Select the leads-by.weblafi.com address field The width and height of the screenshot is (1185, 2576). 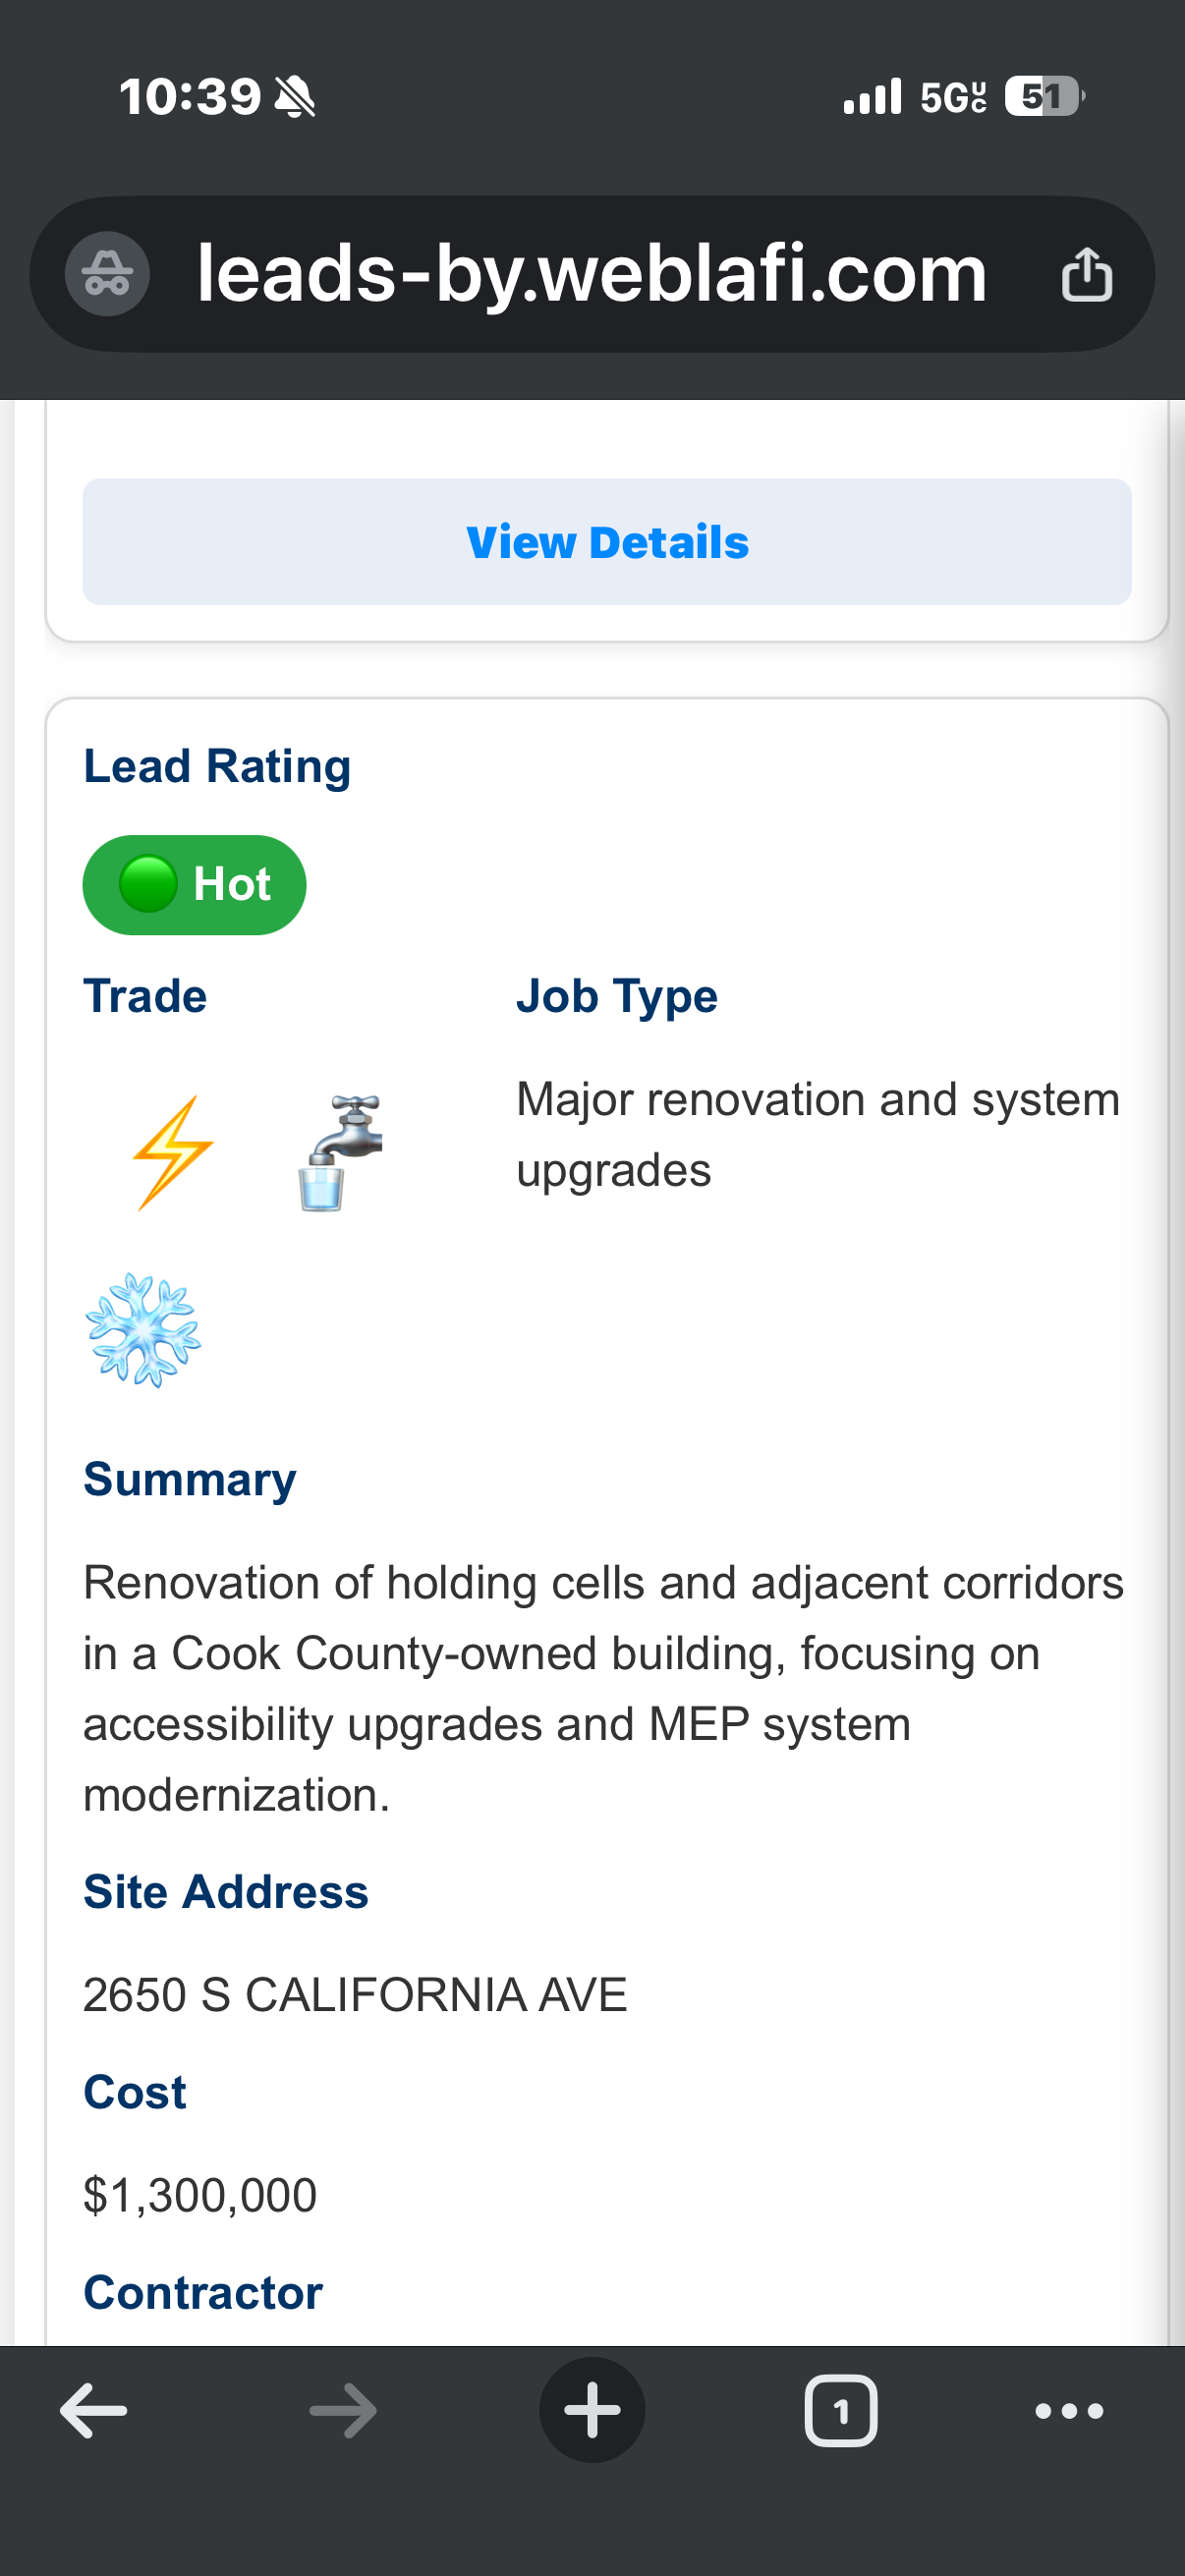[592, 274]
